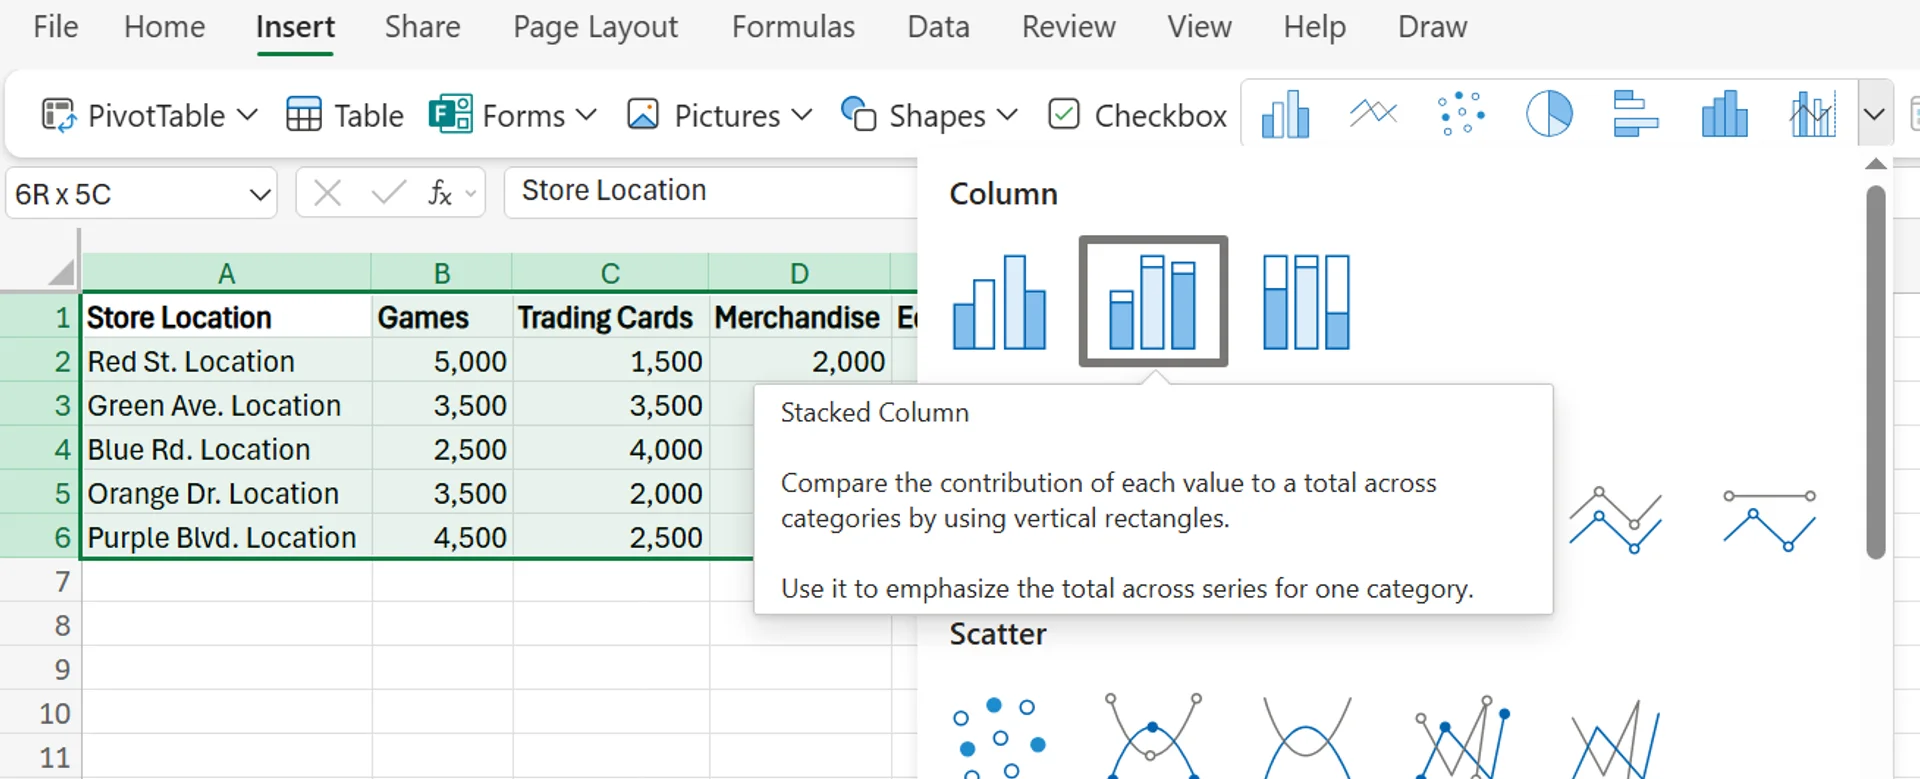Screen dimensions: 1920x779
Task: Switch to the Home tab
Action: [x=164, y=27]
